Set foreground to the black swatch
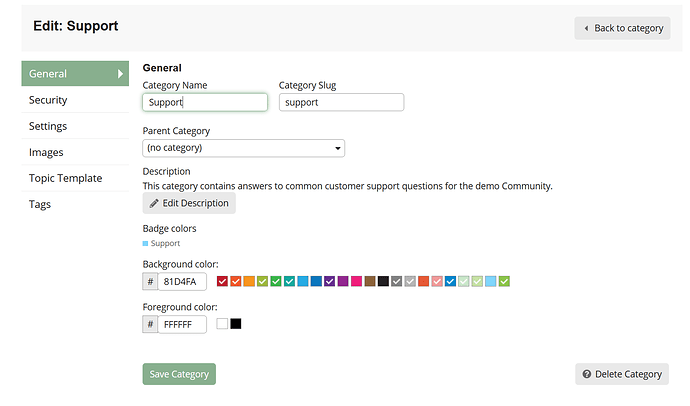 coord(236,324)
